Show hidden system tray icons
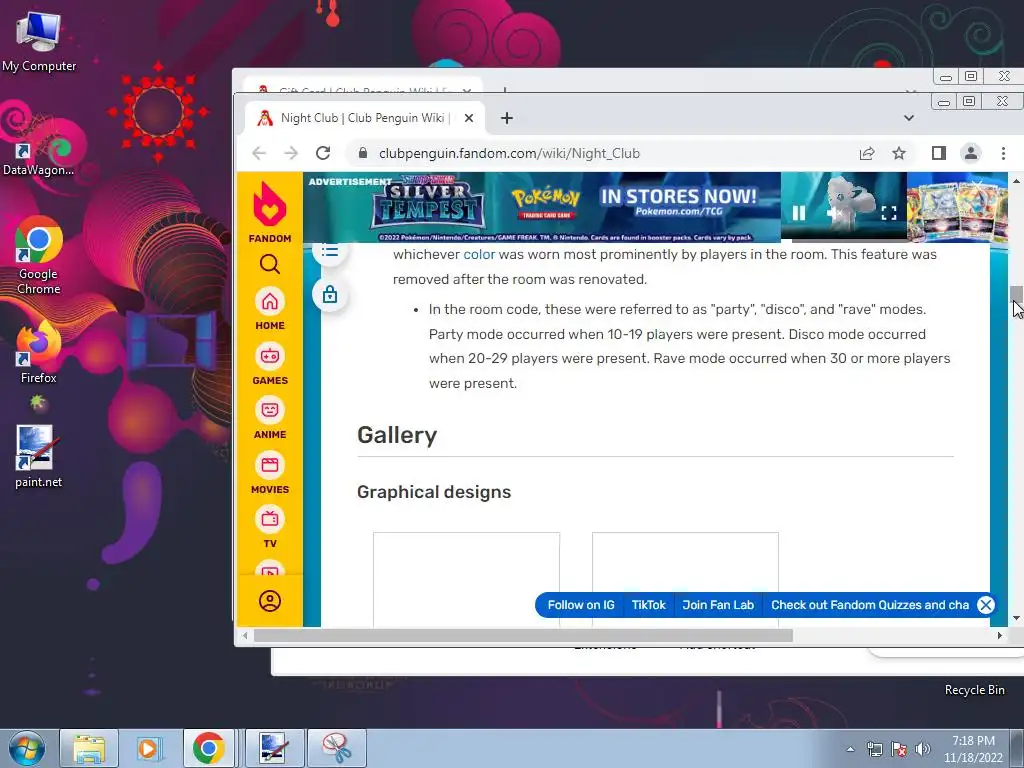Image resolution: width=1024 pixels, height=768 pixels. (x=850, y=749)
